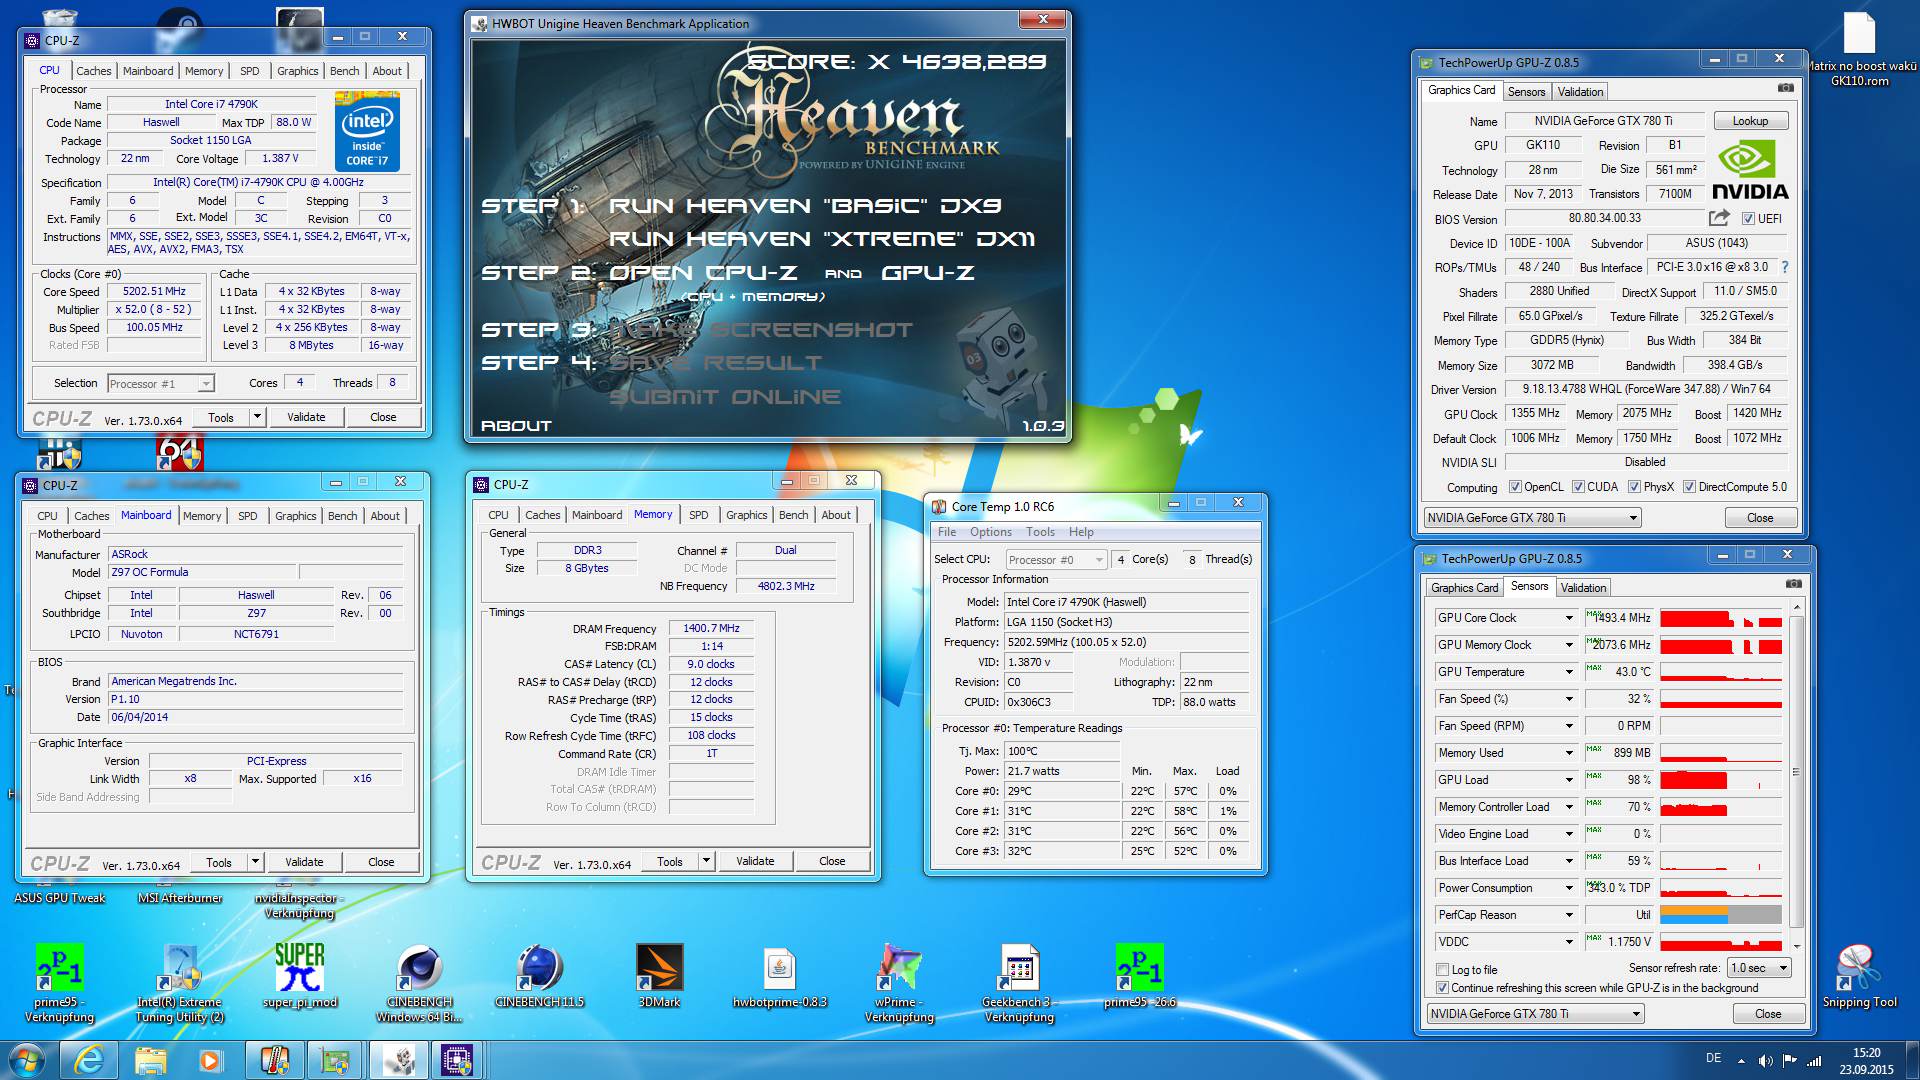Viewport: 1920px width, 1080px height.
Task: Expand GPU Core Clock sensor dropdown
Action: point(1569,618)
